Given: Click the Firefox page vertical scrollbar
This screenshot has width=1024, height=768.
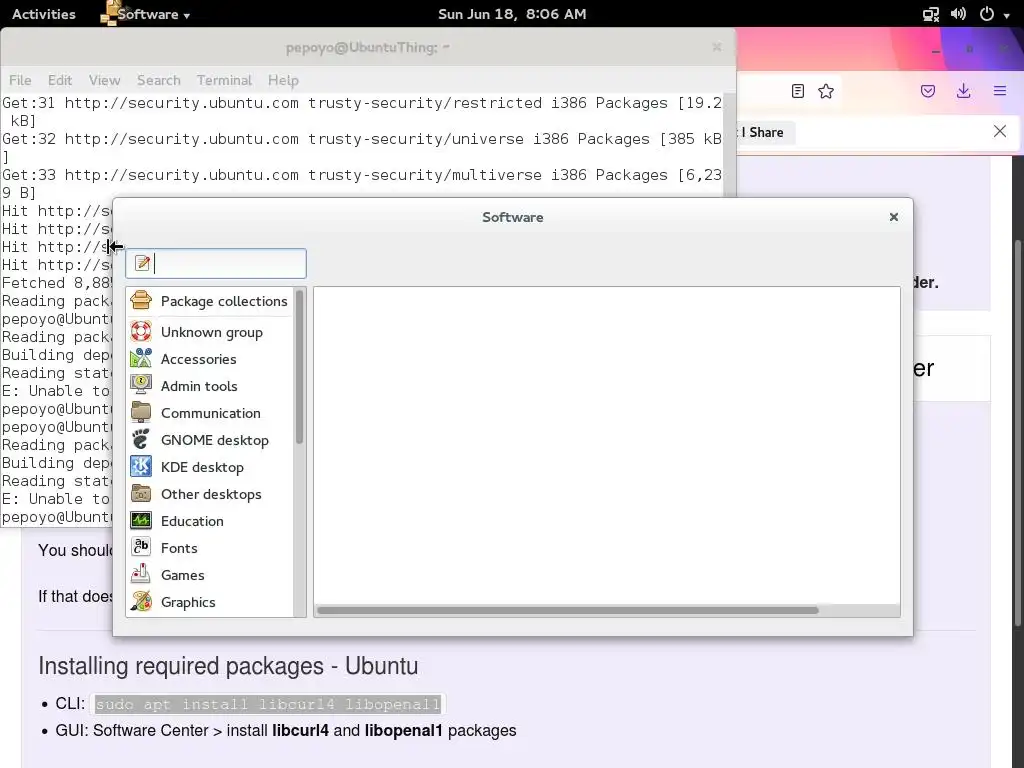Looking at the screenshot, I should pyautogui.click(x=1017, y=434).
